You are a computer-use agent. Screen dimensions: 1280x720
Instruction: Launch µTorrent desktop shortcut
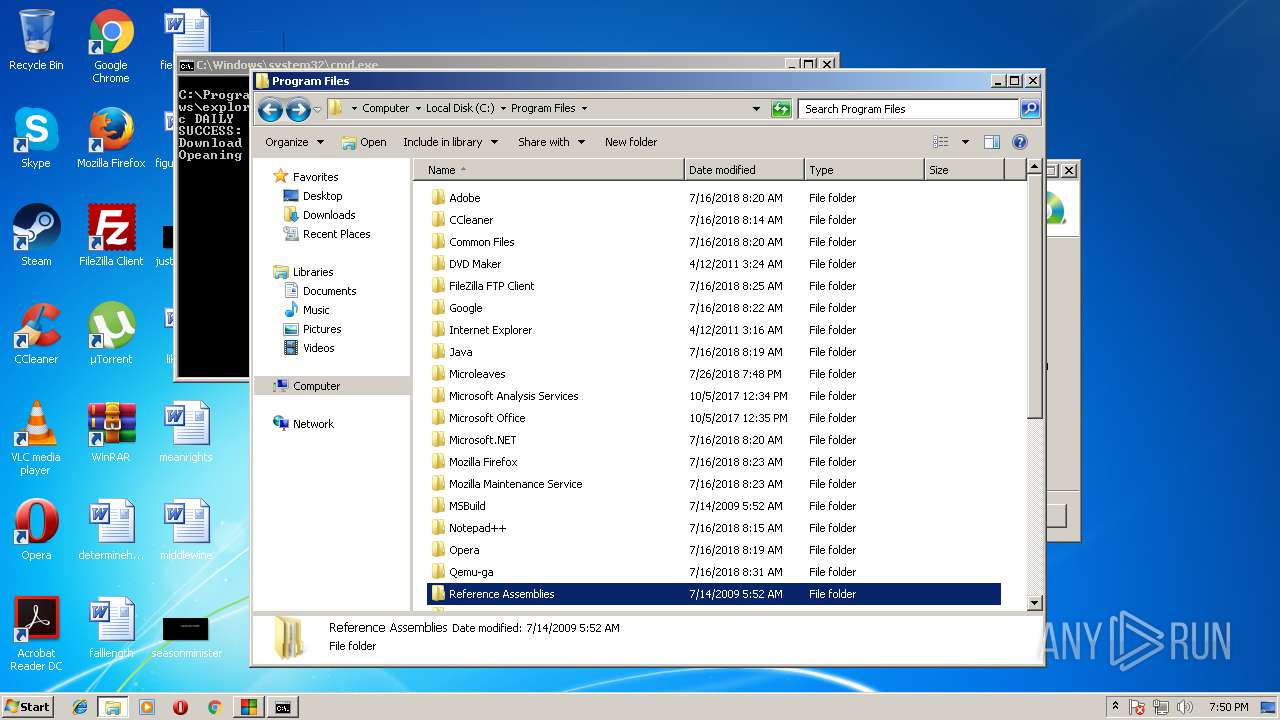pos(111,334)
